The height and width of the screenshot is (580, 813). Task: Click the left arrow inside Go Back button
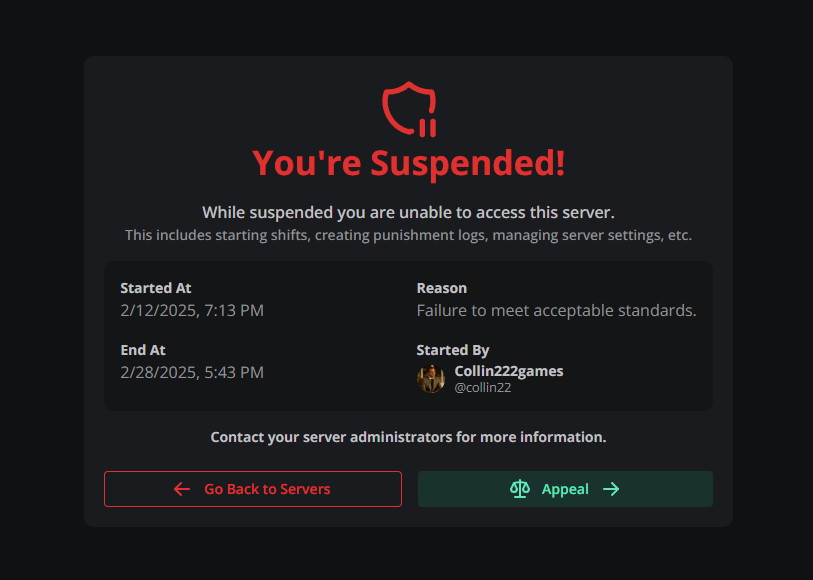click(181, 489)
